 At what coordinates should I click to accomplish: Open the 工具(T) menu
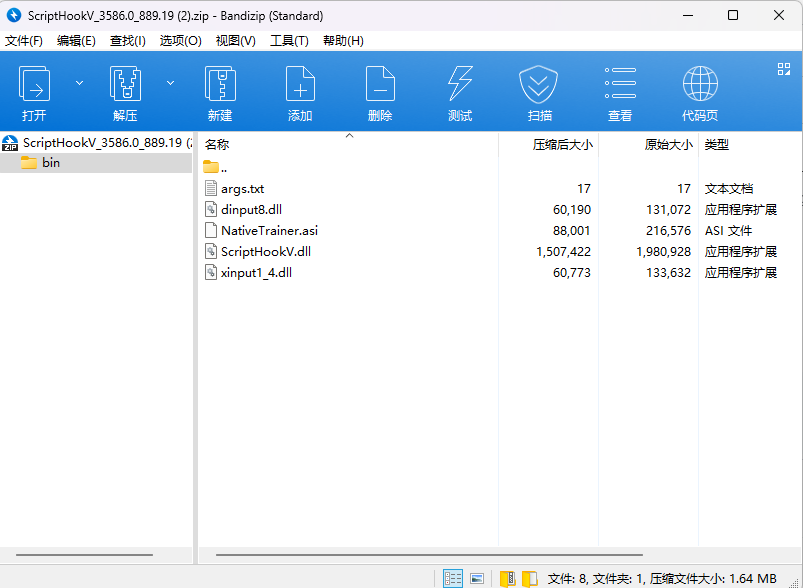[289, 41]
